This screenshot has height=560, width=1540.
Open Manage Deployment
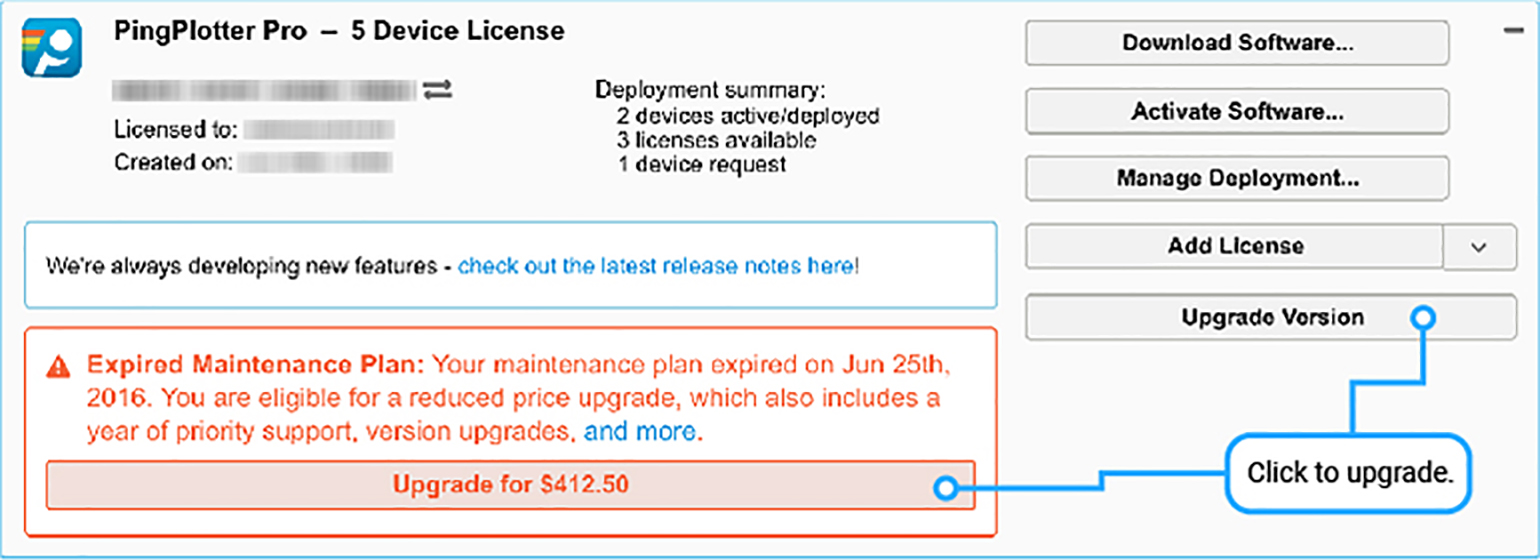click(1237, 179)
